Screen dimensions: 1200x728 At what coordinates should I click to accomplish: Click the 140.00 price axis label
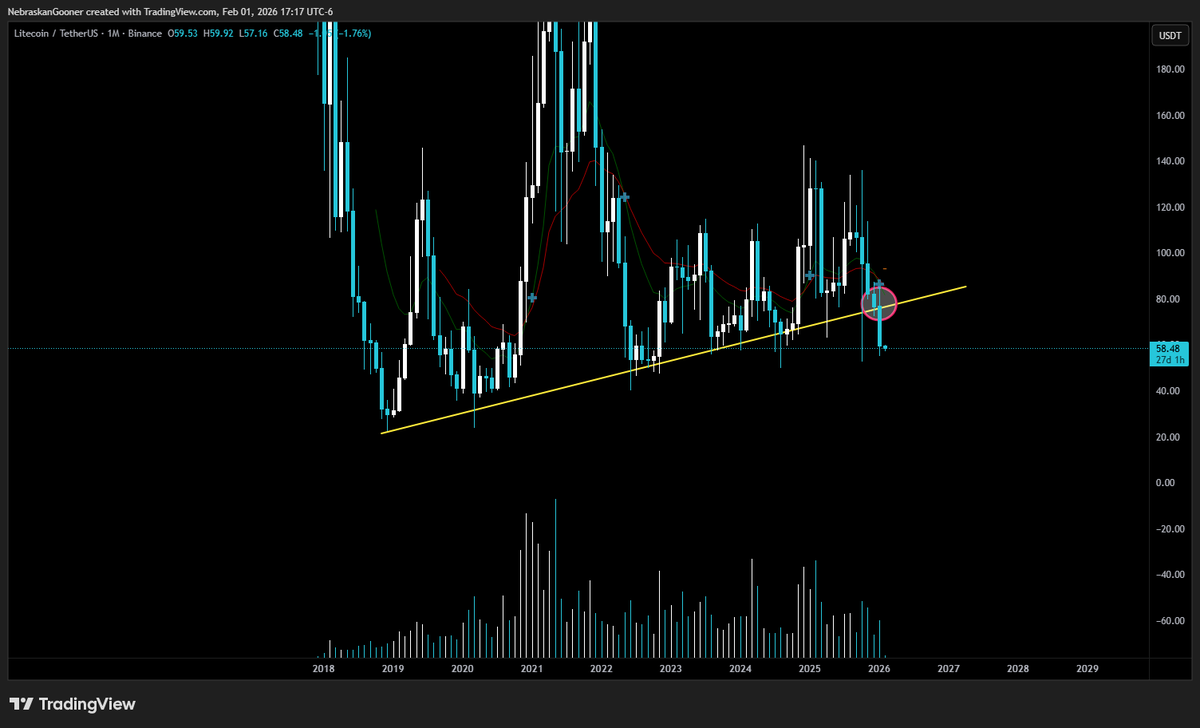pyautogui.click(x=1171, y=161)
